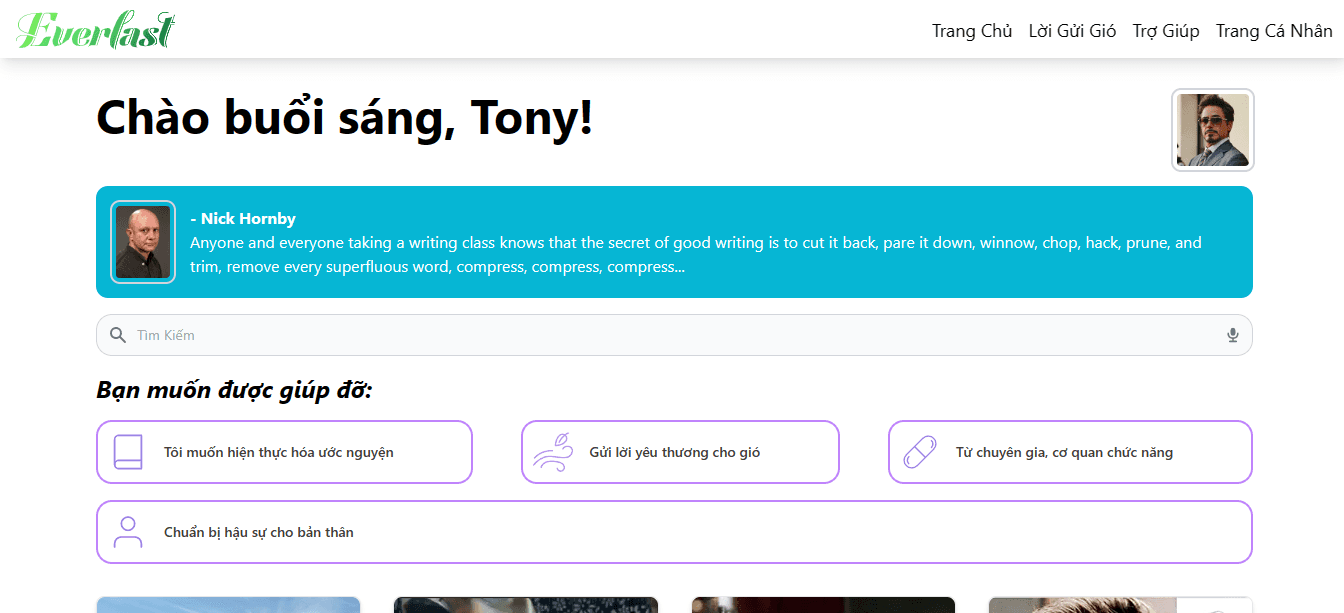
Task: Choose "Chuẩn bị hậu sự cho bản thân"
Action: click(259, 533)
